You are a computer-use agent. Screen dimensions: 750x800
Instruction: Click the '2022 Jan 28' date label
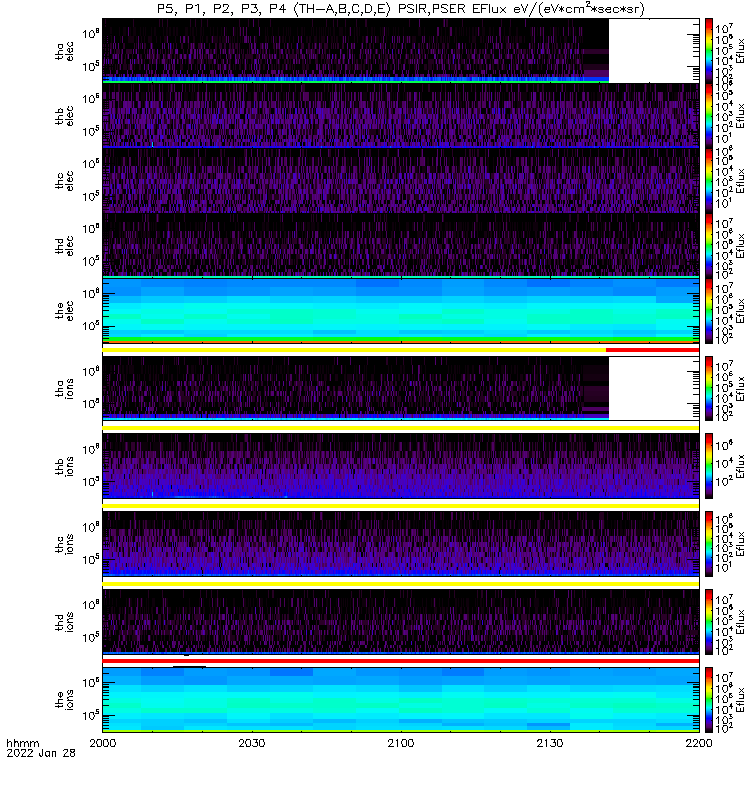tap(41, 753)
